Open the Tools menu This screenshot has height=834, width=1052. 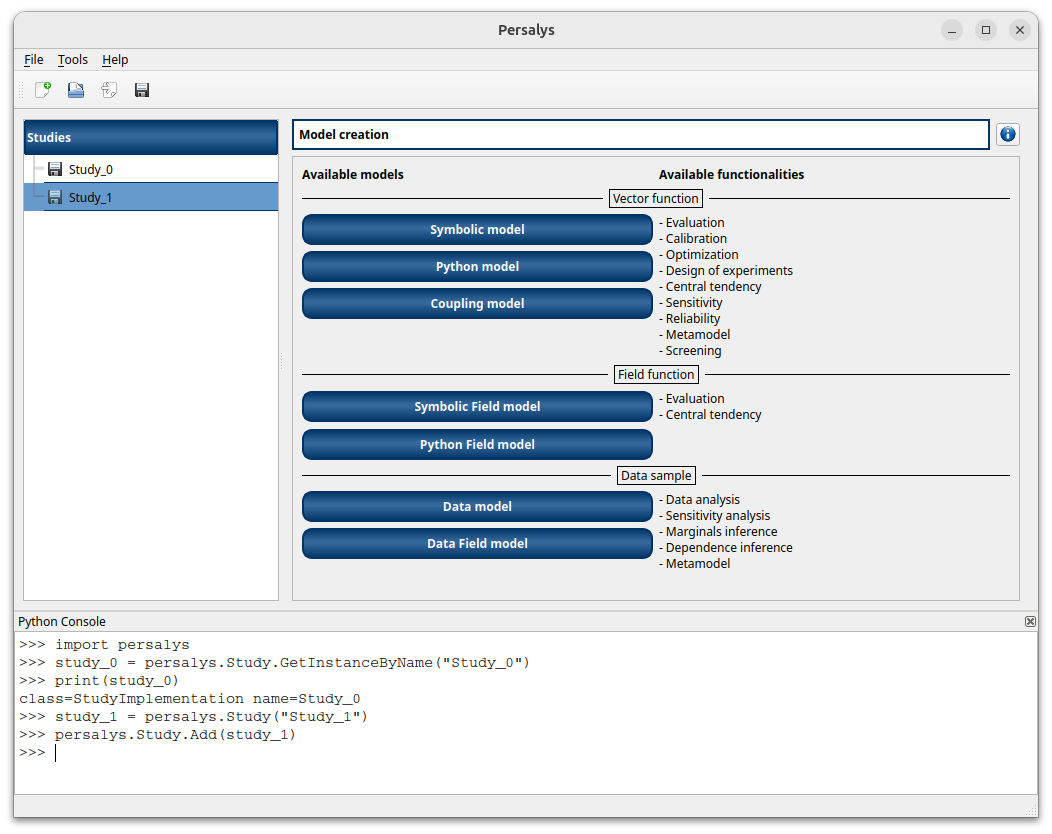click(x=72, y=60)
